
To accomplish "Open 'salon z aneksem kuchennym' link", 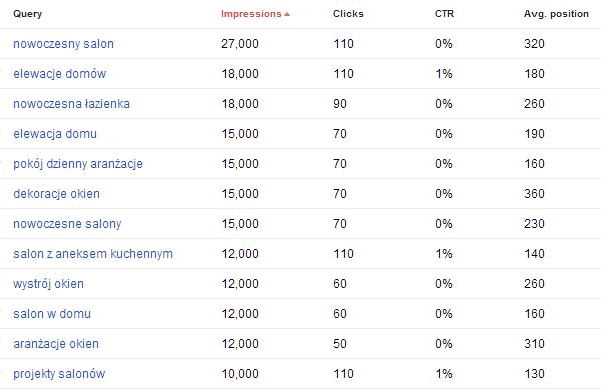I will pyautogui.click(x=93, y=254).
